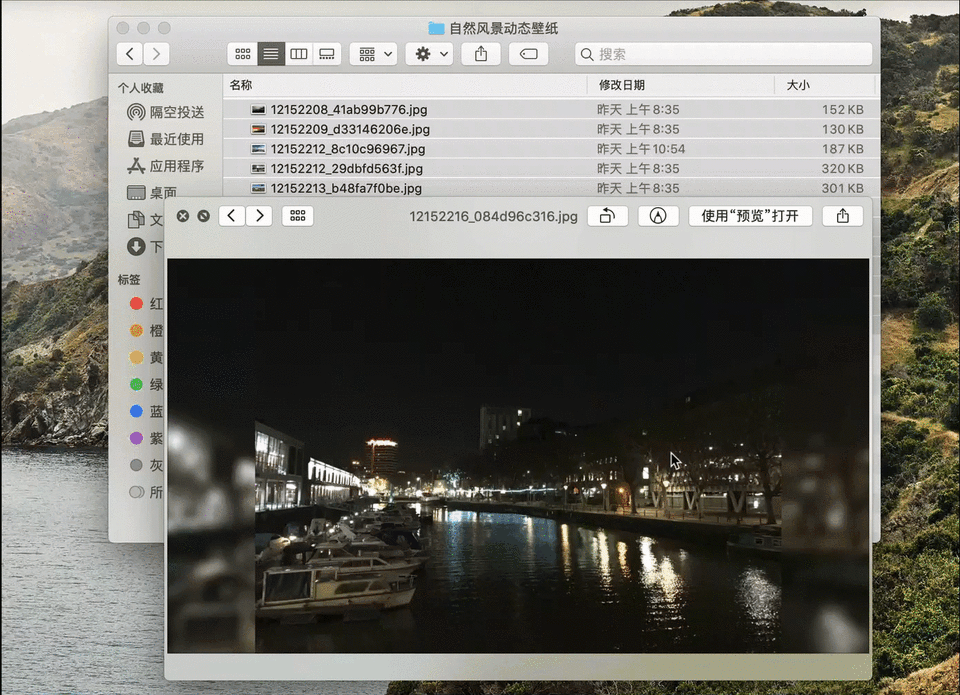This screenshot has height=695, width=960.
Task: Open the gear action menu
Action: 429,54
